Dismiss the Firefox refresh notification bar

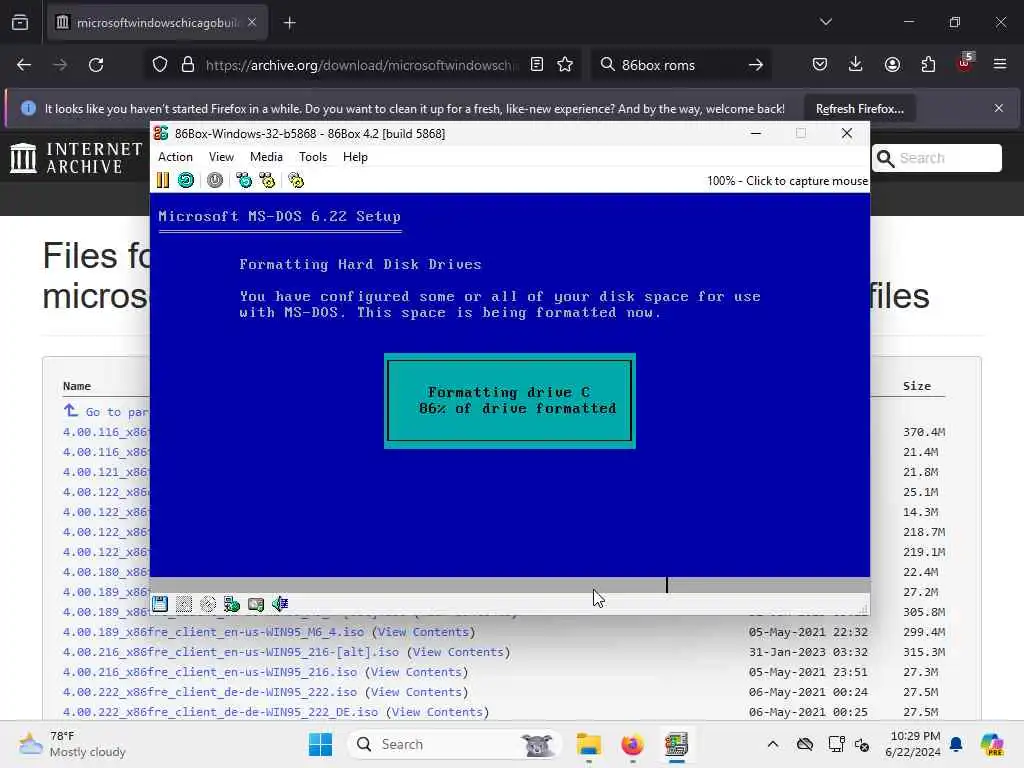(999, 108)
